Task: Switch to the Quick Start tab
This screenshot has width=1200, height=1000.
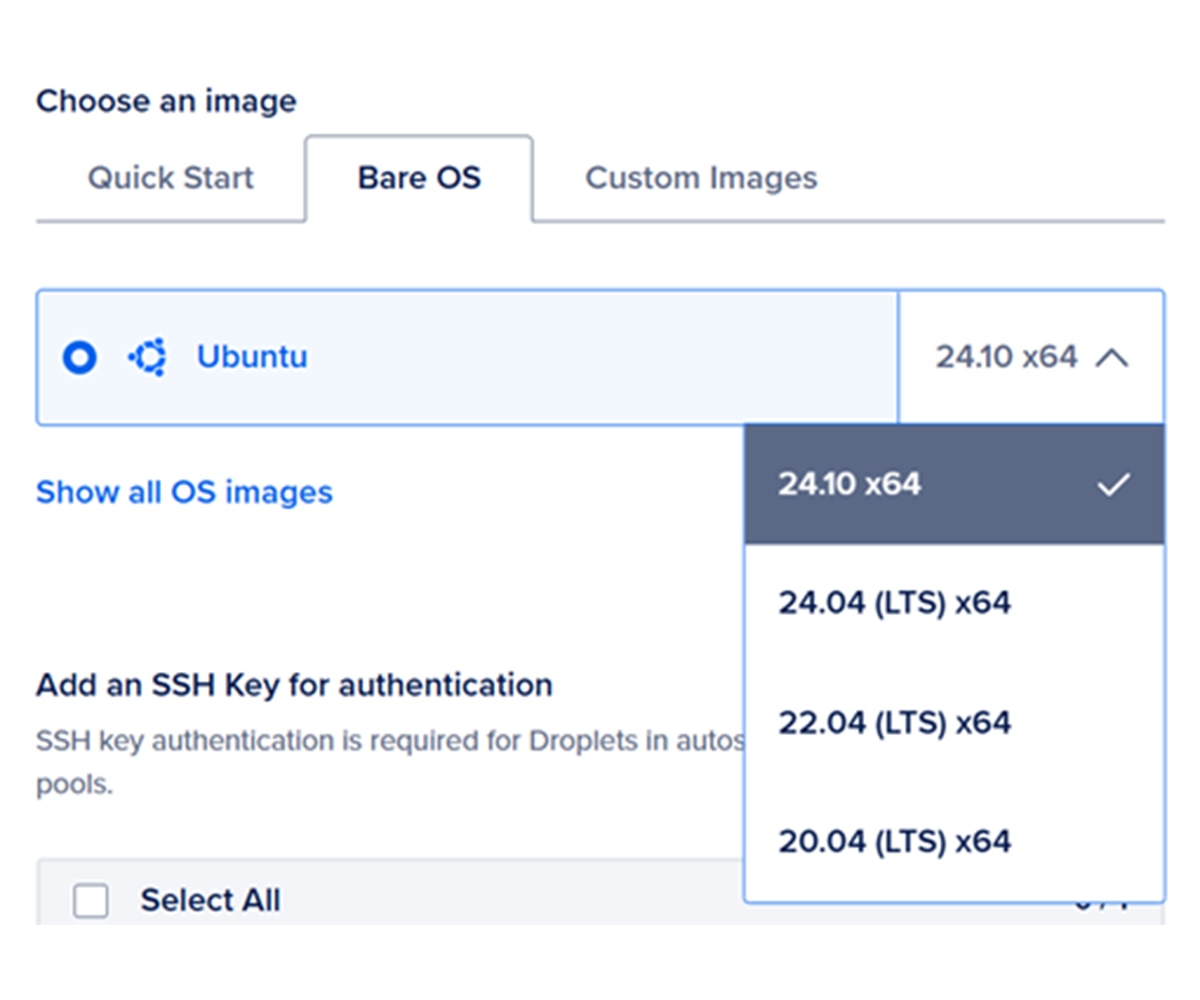Action: [x=170, y=178]
